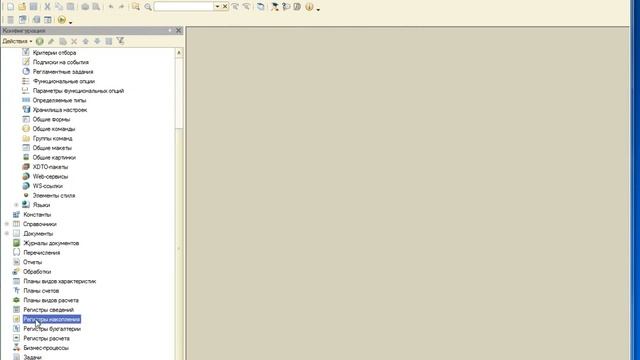640x360 pixels.
Task: Click the New document toolbar icon
Action: [x=10, y=7]
